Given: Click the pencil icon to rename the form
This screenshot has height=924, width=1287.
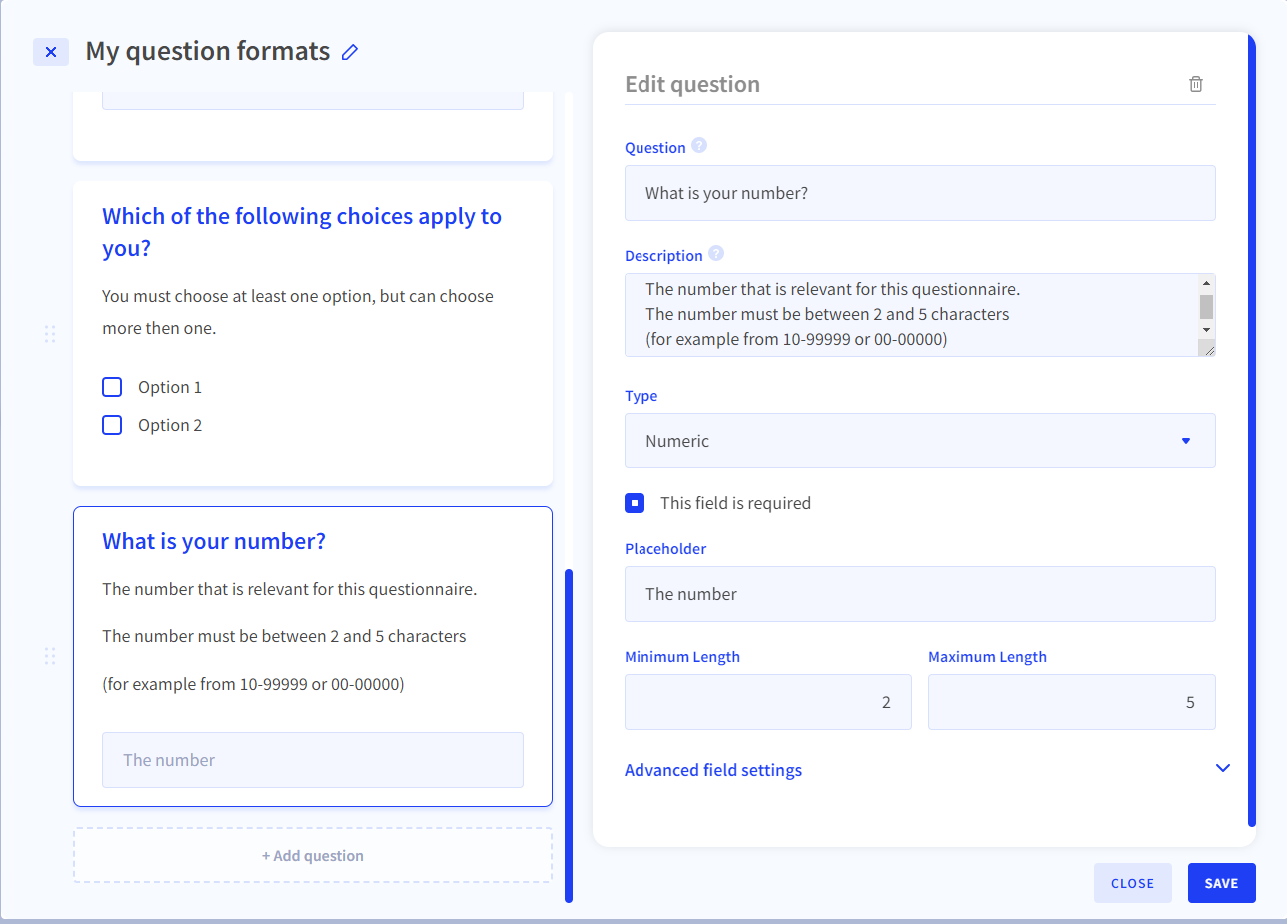Looking at the screenshot, I should [349, 52].
